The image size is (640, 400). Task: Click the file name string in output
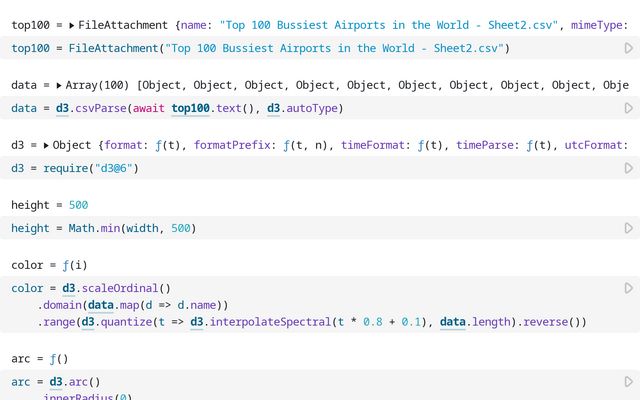coord(389,25)
